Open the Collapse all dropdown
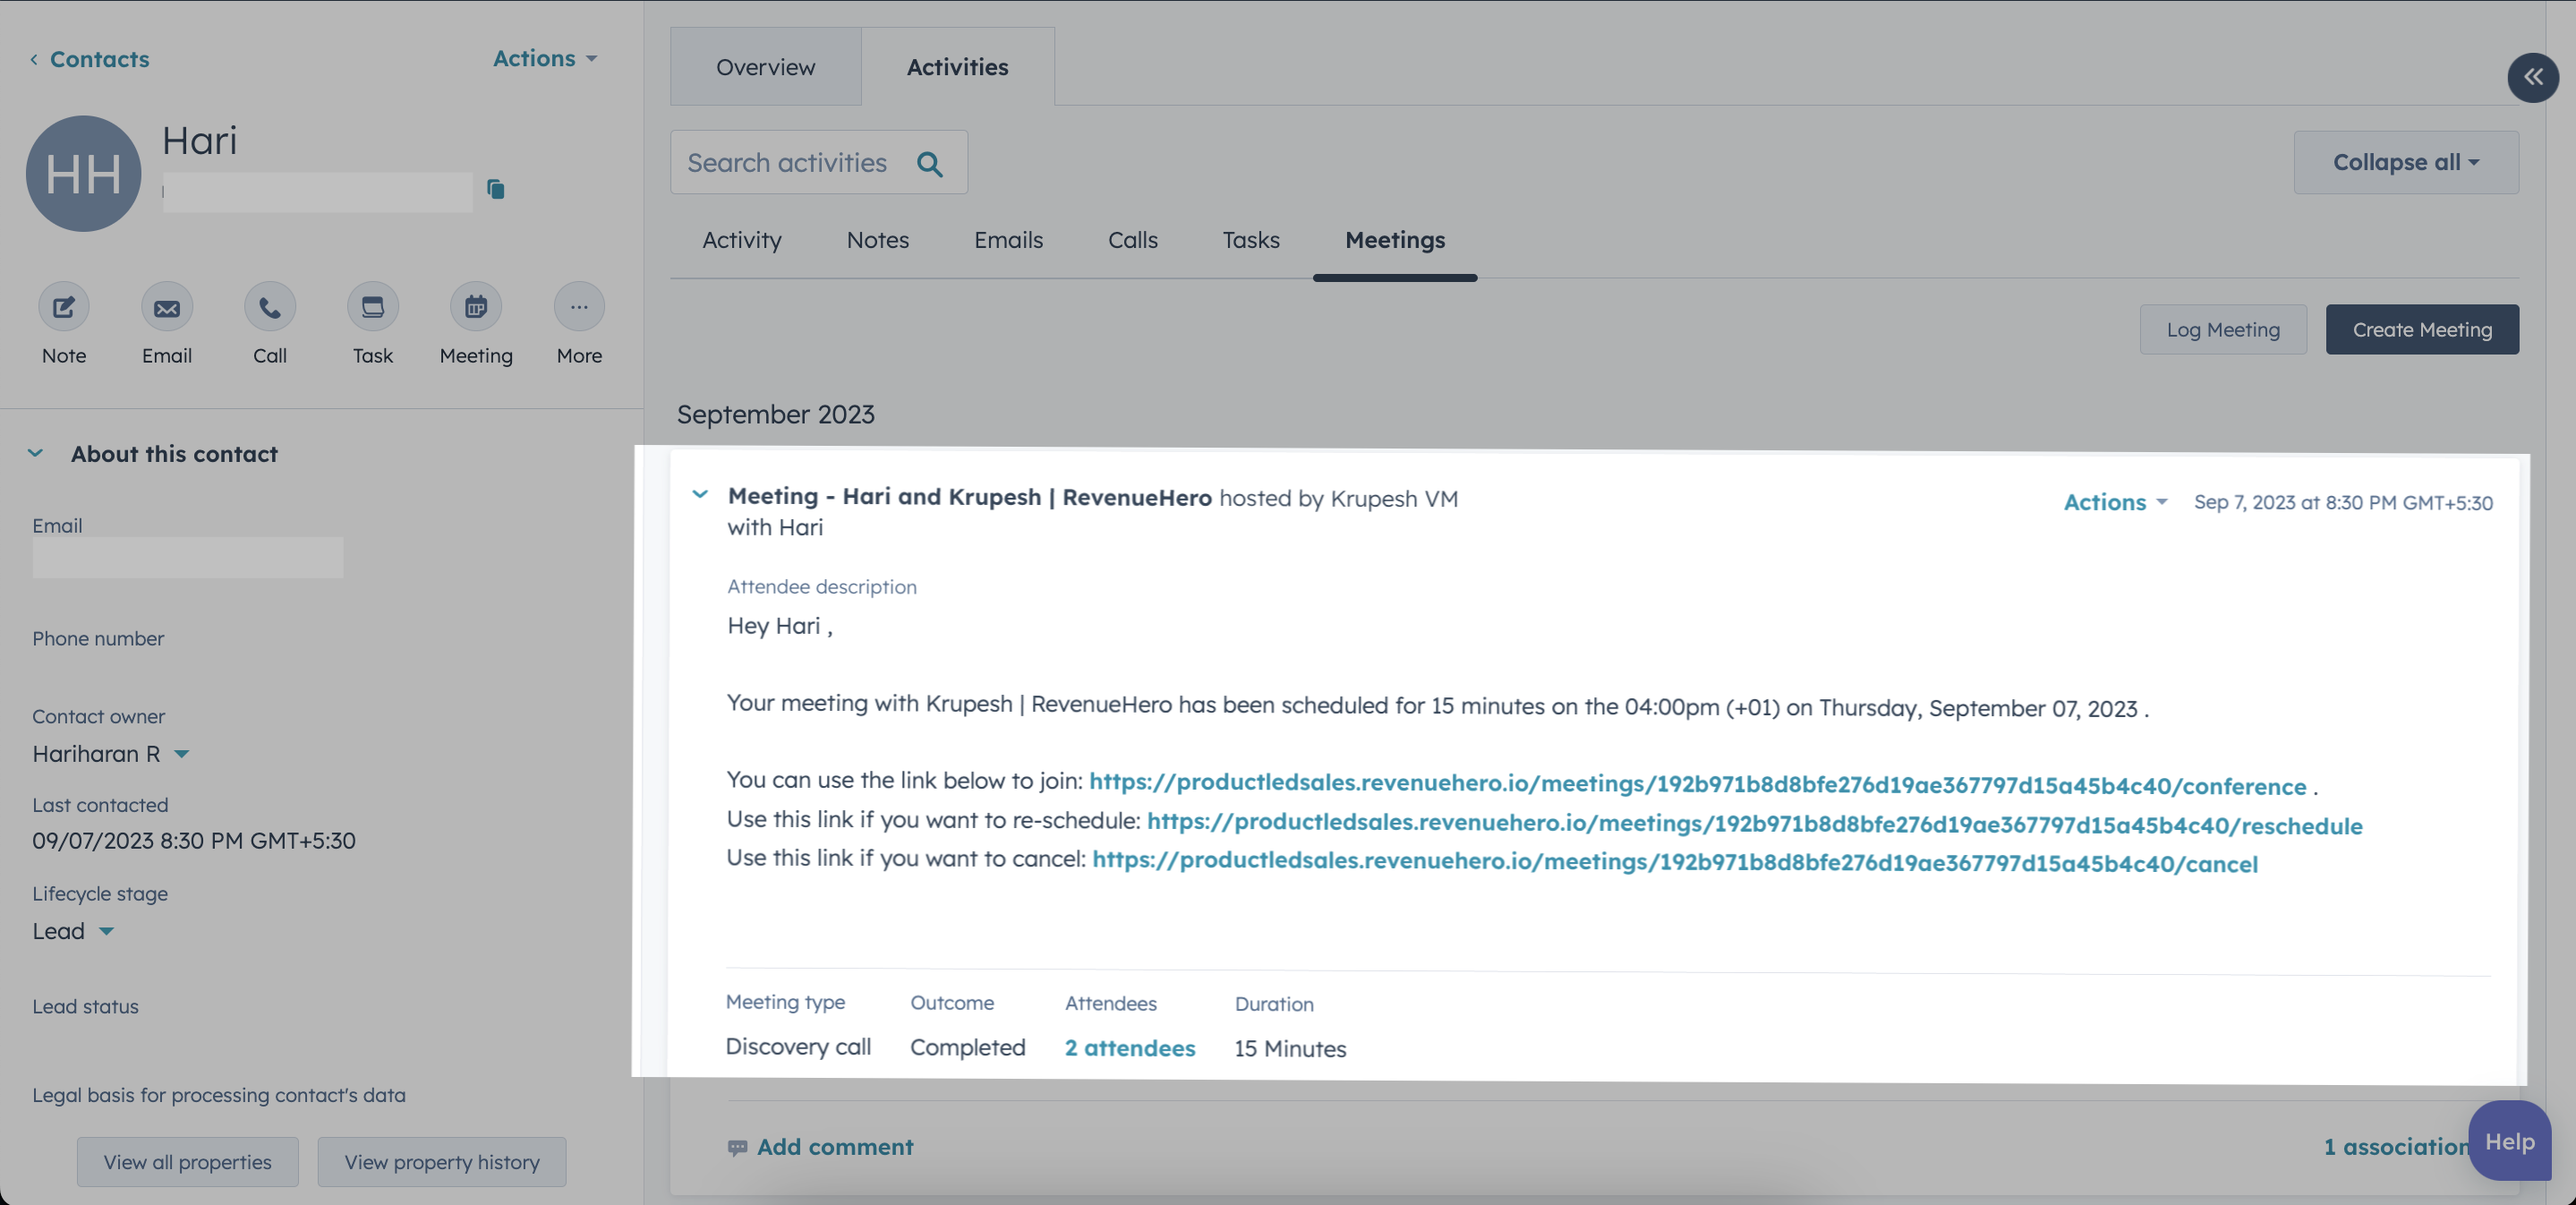2576x1205 pixels. [x=2405, y=162]
